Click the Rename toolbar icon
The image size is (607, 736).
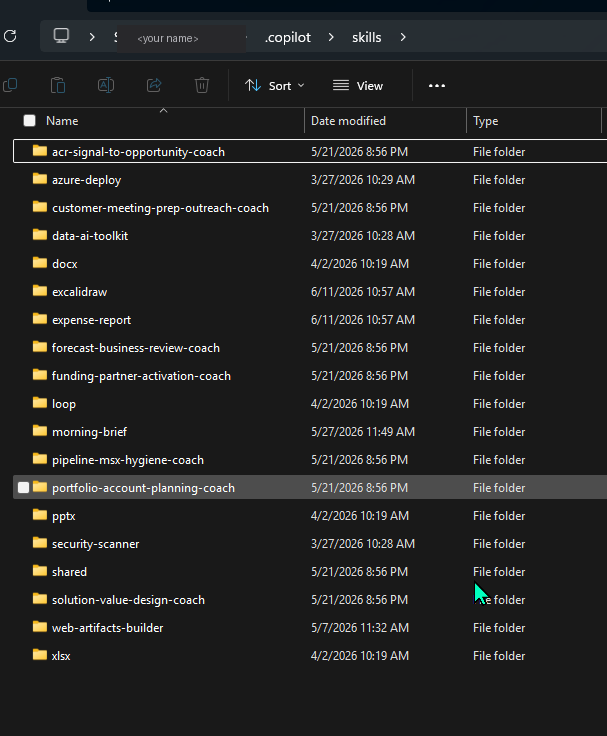[106, 85]
